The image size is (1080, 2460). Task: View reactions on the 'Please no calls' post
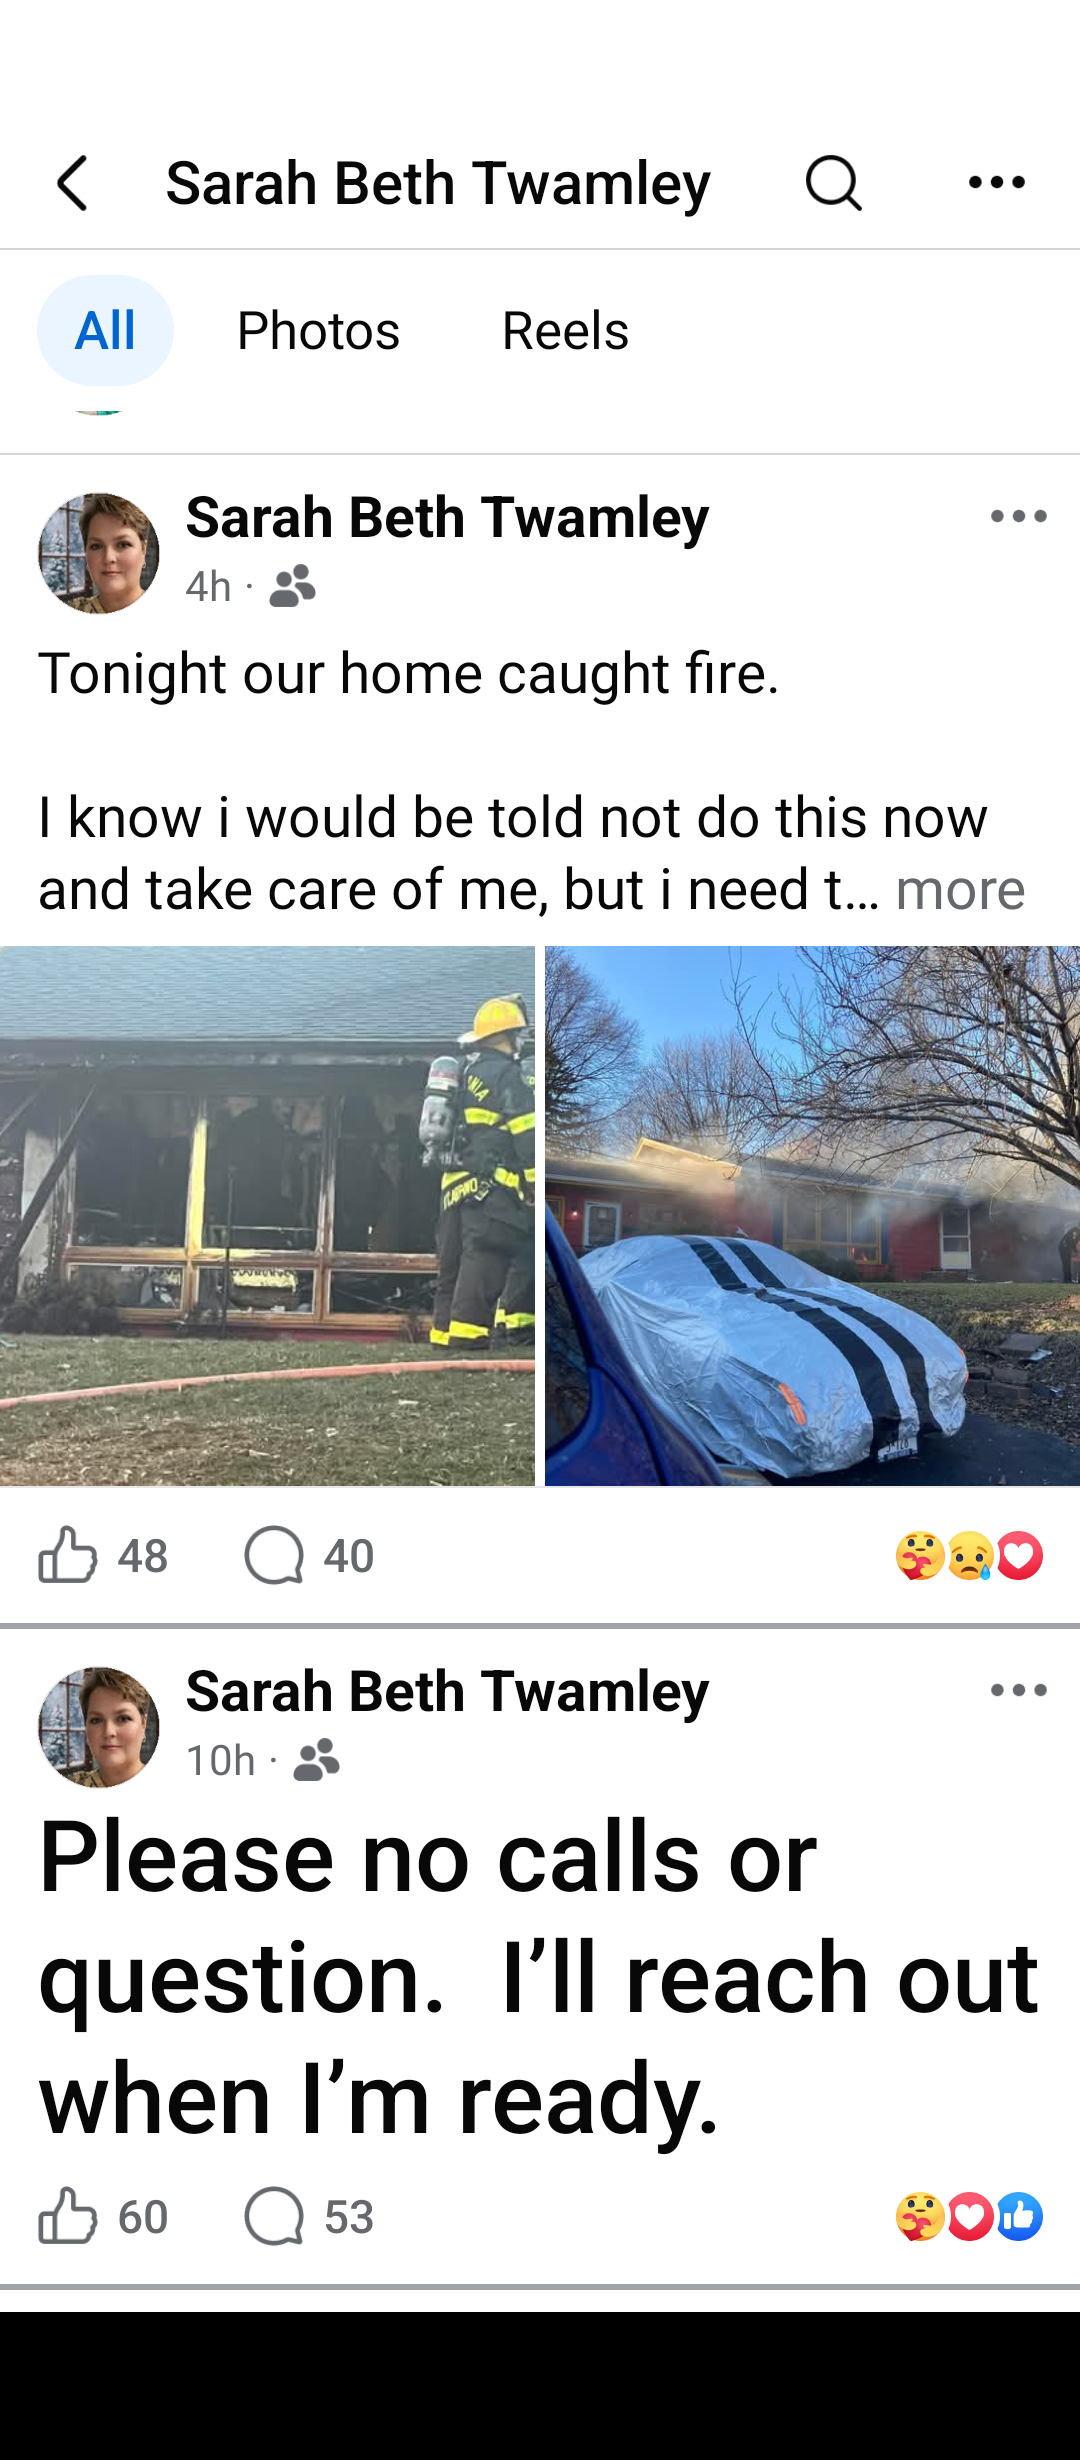(x=969, y=2216)
